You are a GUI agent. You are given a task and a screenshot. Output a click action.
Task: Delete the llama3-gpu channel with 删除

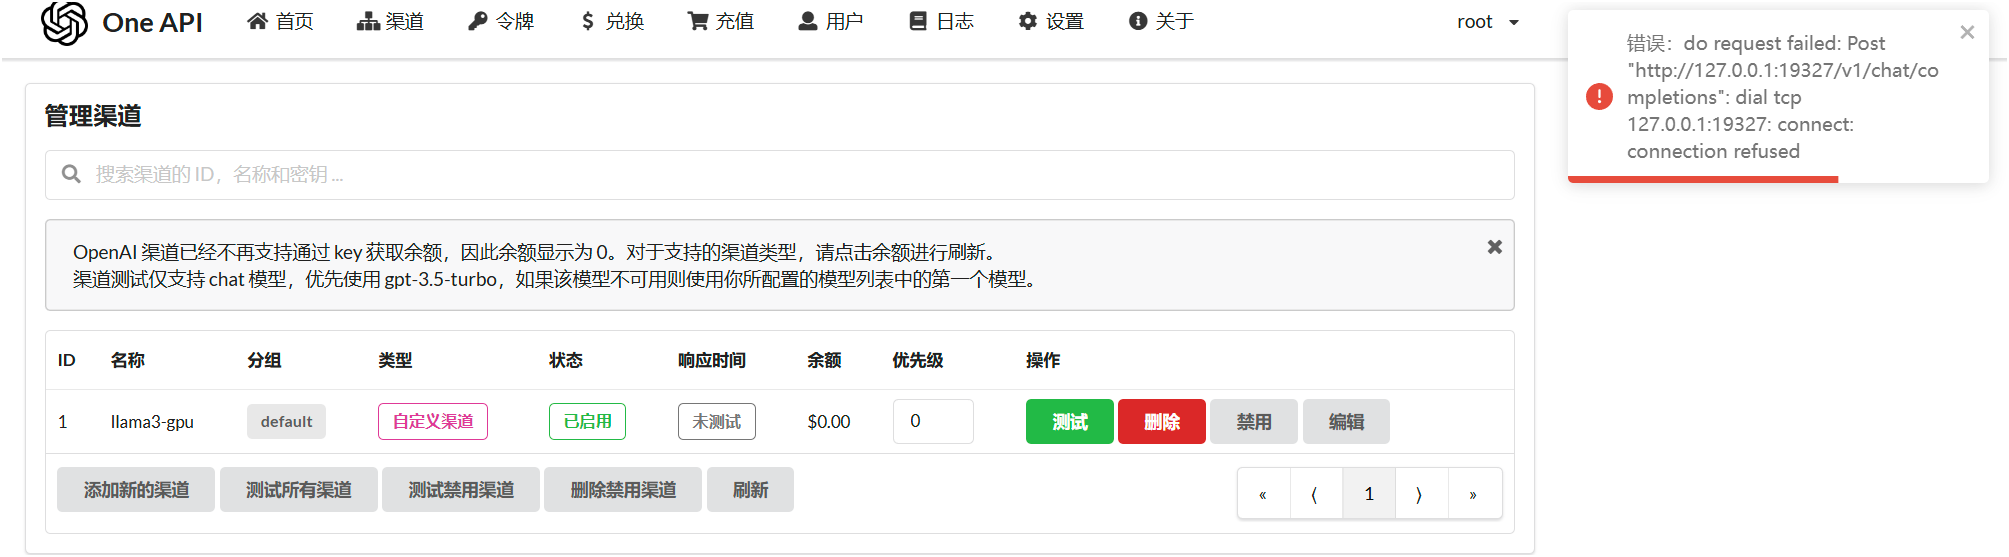[x=1161, y=422]
